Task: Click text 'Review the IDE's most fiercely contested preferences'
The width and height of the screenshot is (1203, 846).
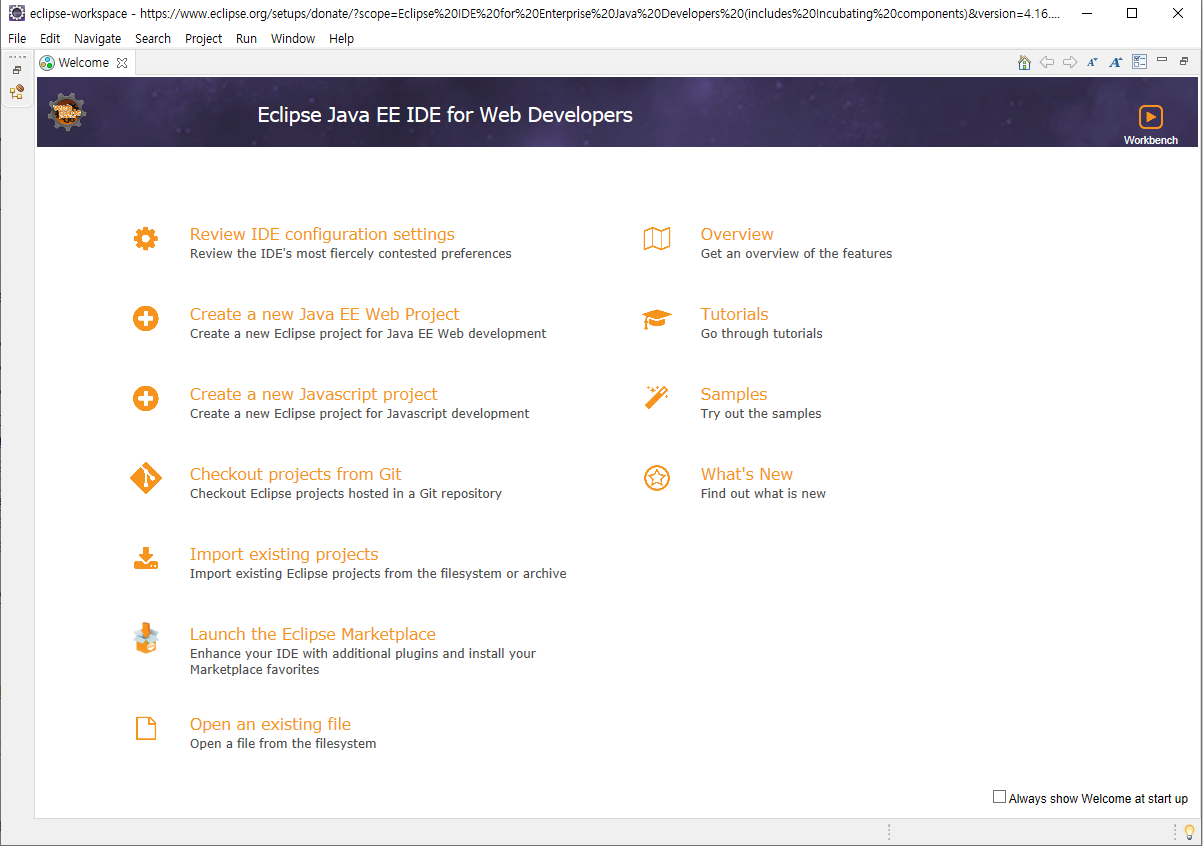Action: click(x=351, y=254)
